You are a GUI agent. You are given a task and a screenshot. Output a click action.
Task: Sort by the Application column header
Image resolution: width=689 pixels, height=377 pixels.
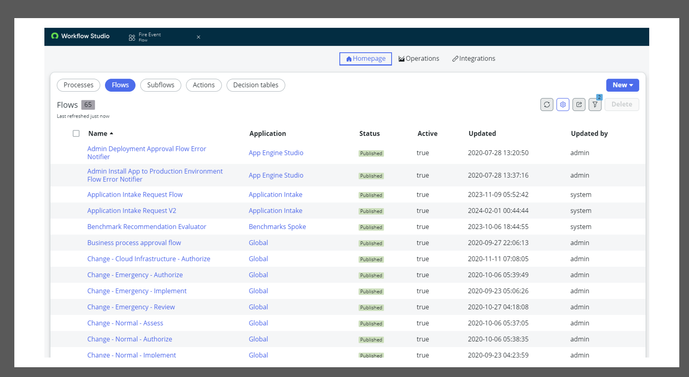[268, 133]
